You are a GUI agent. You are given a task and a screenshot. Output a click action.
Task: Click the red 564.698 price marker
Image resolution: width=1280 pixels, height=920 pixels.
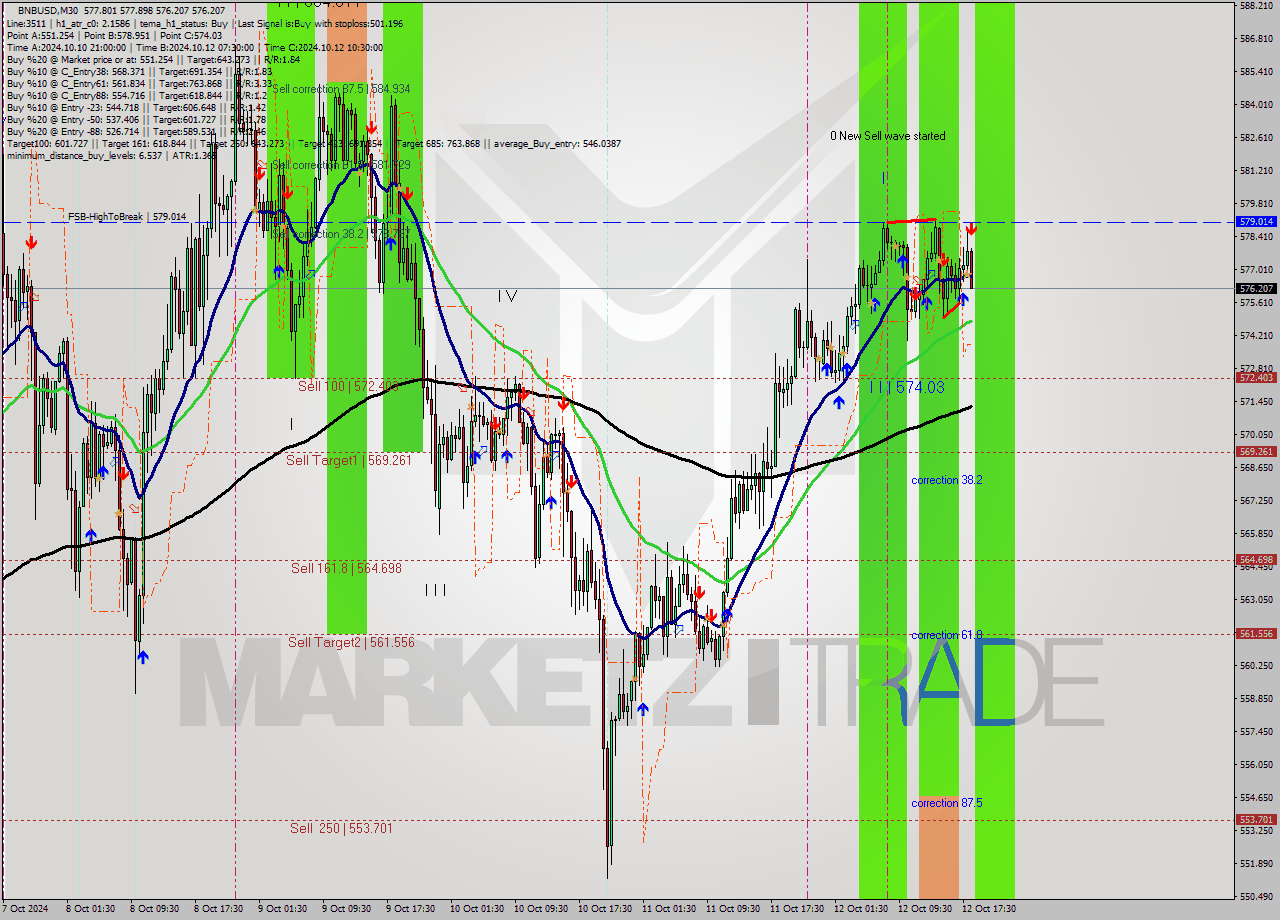(x=1256, y=559)
